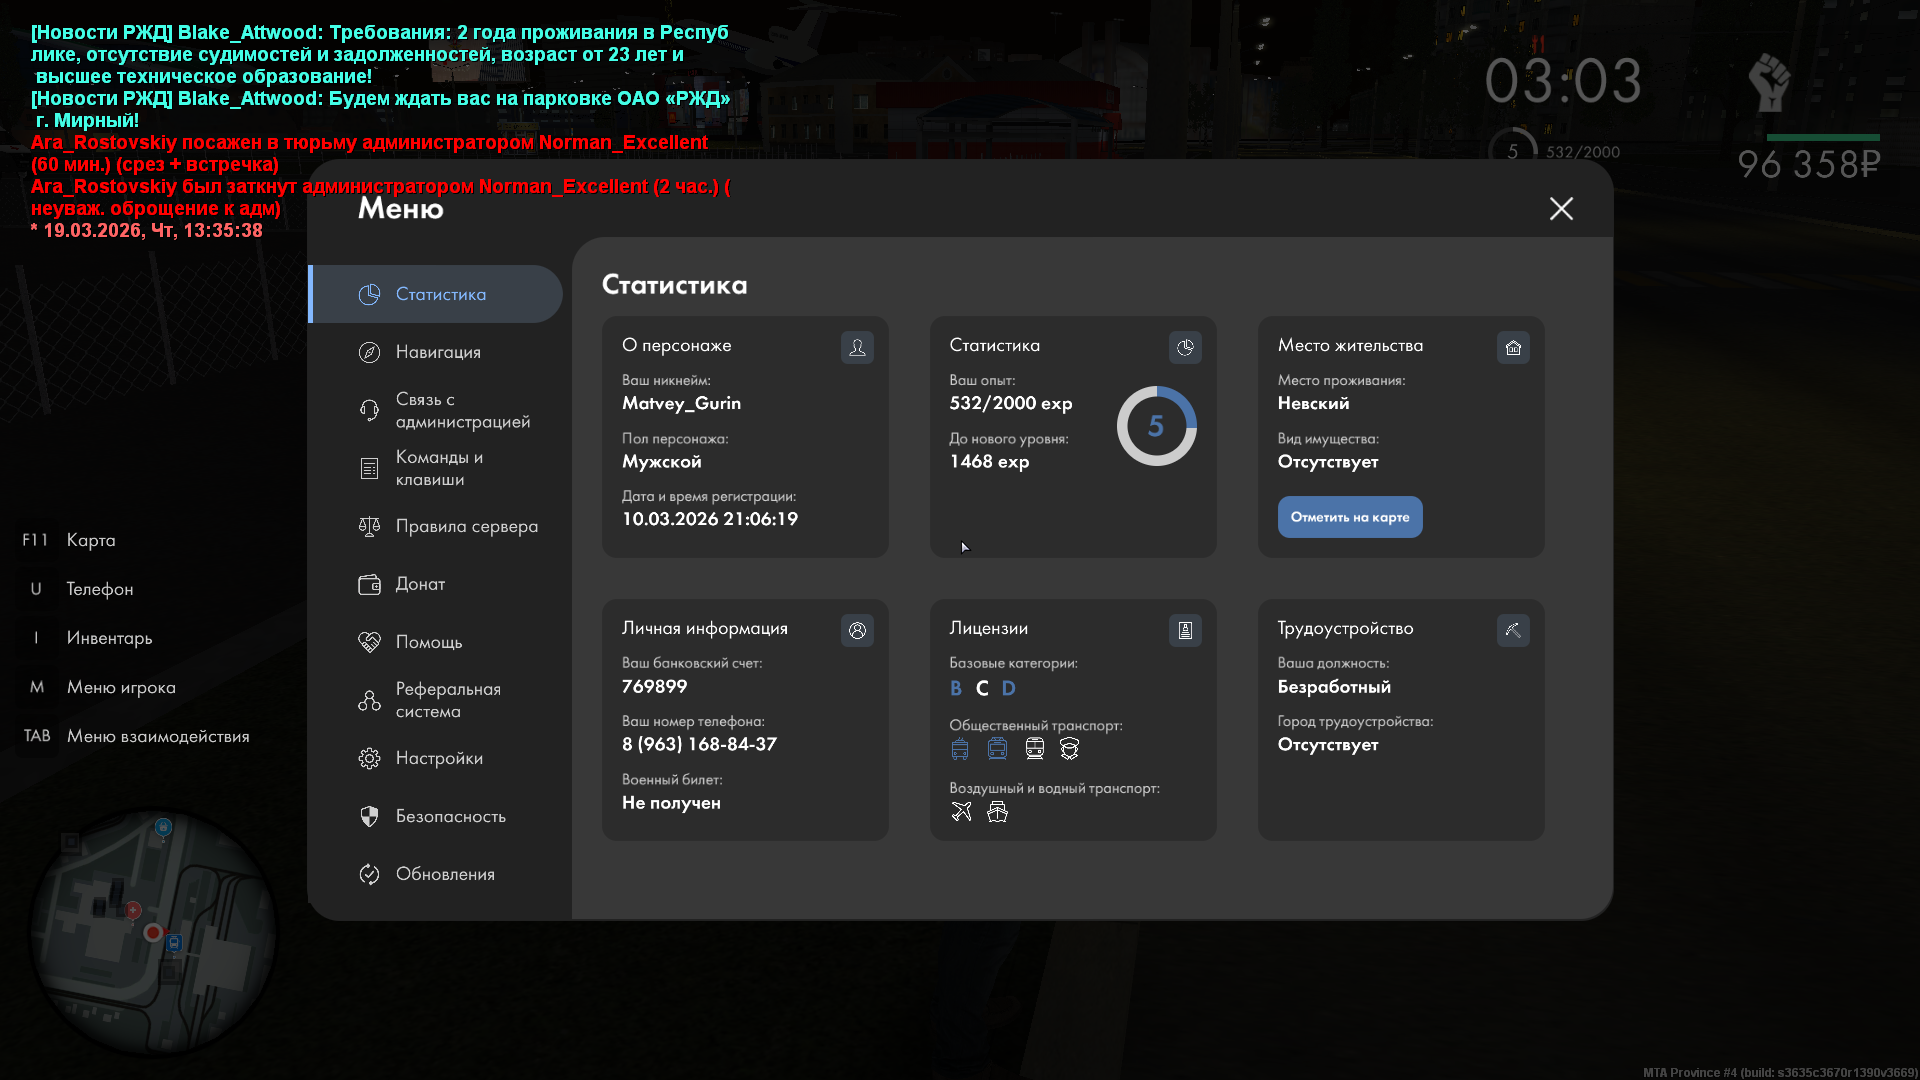1920x1080 pixels.
Task: Open Настройки from the sidebar
Action: [438, 758]
